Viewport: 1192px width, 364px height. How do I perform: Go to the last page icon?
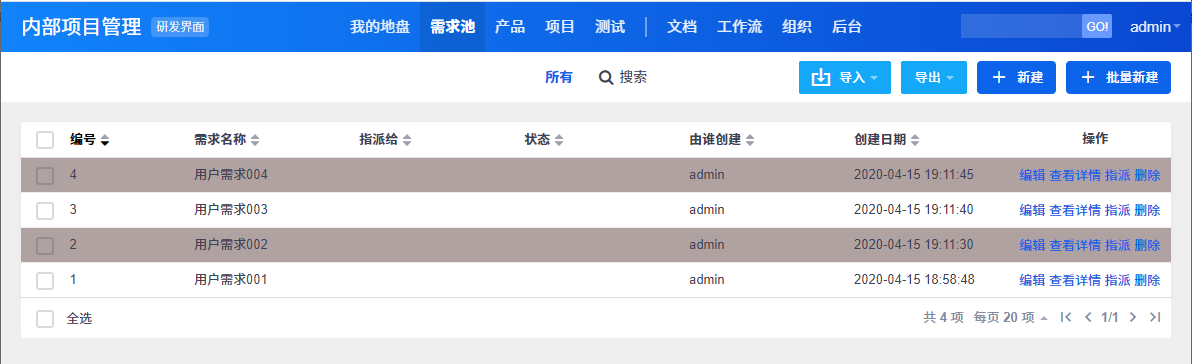[1156, 317]
